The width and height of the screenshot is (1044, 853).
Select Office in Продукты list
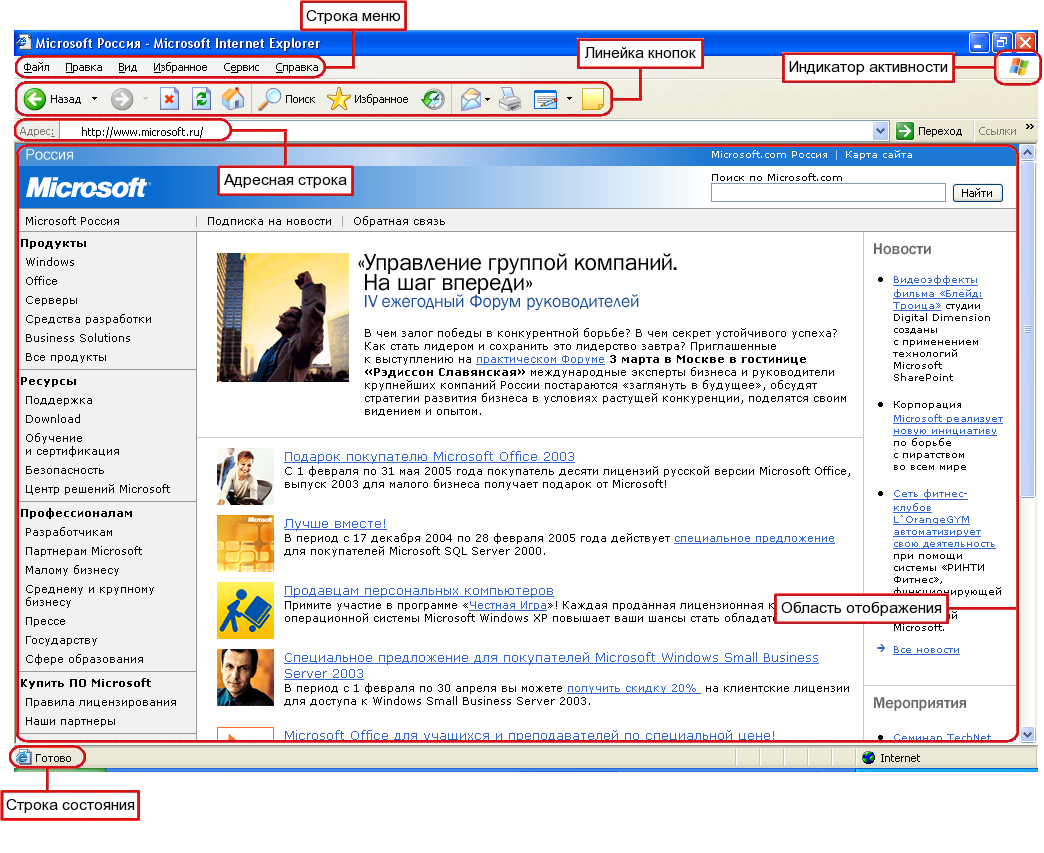click(x=41, y=281)
